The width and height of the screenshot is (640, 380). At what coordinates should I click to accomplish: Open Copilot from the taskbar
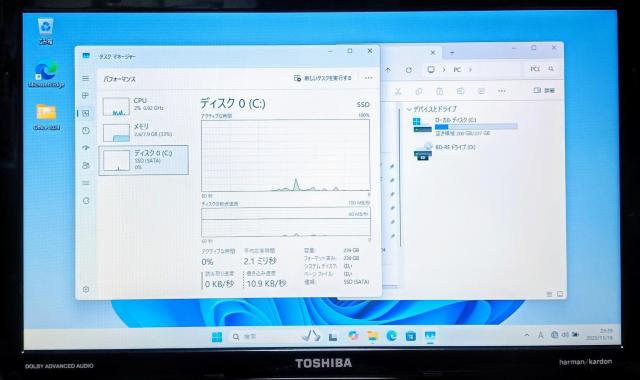[x=353, y=336]
